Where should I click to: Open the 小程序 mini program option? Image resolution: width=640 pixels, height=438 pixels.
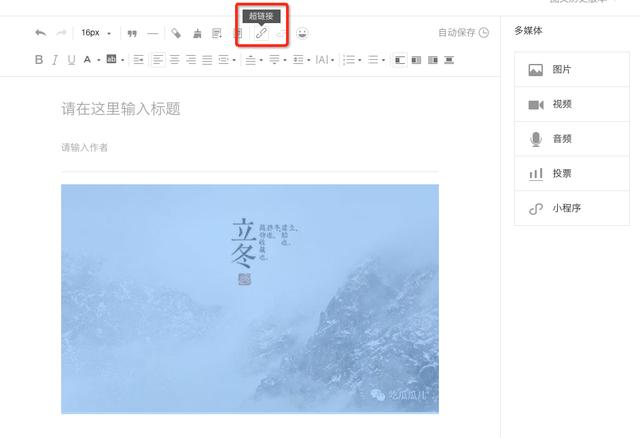[566, 209]
